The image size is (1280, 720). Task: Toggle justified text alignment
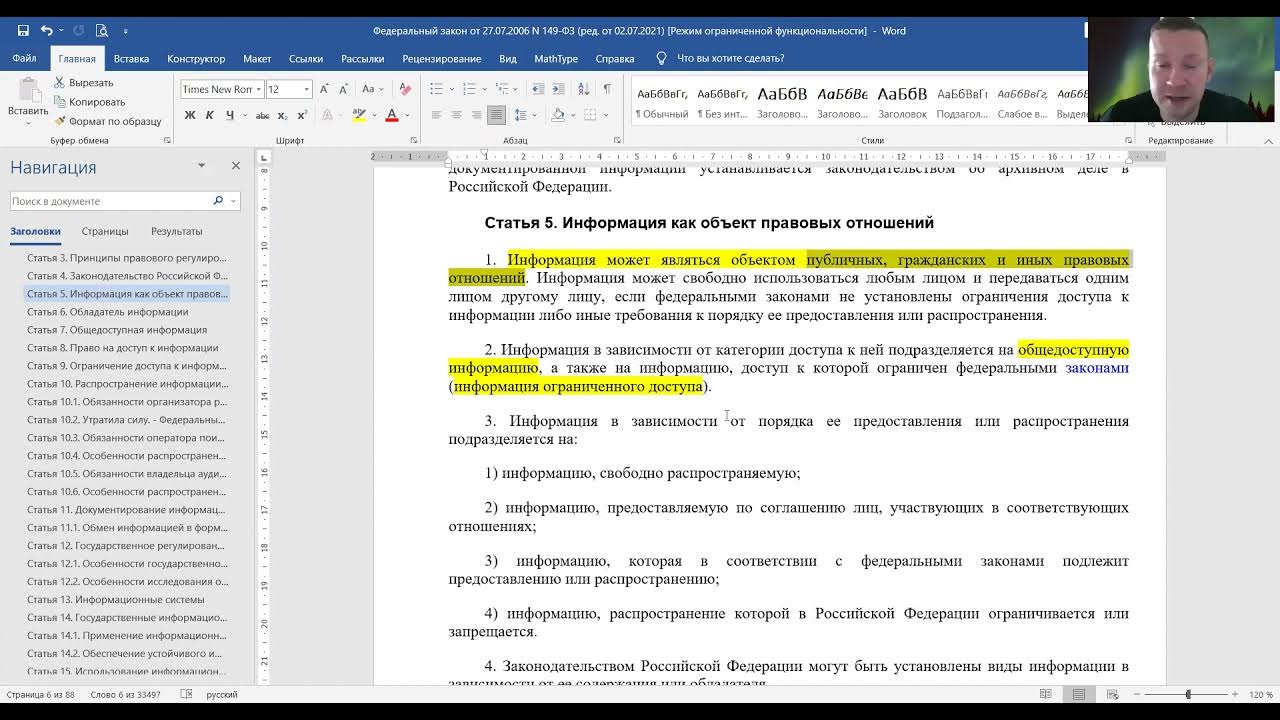click(x=496, y=116)
